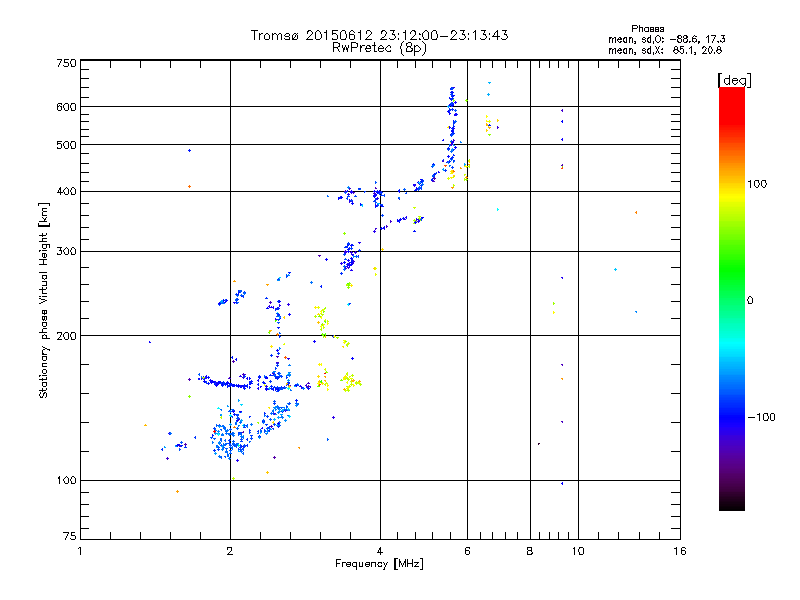Screen dimensions: 800x600
Task: Click the y-axis '750' tick label
Action: pyautogui.click(x=66, y=63)
